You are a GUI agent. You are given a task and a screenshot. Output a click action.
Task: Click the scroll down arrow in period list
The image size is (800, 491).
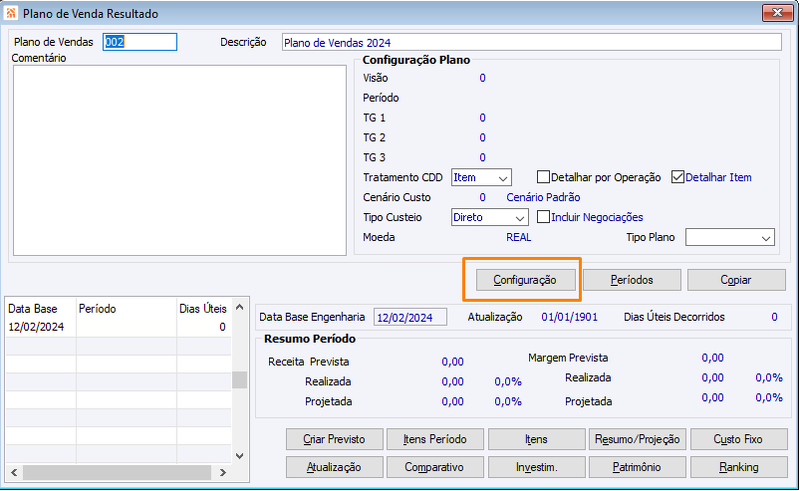pyautogui.click(x=239, y=456)
